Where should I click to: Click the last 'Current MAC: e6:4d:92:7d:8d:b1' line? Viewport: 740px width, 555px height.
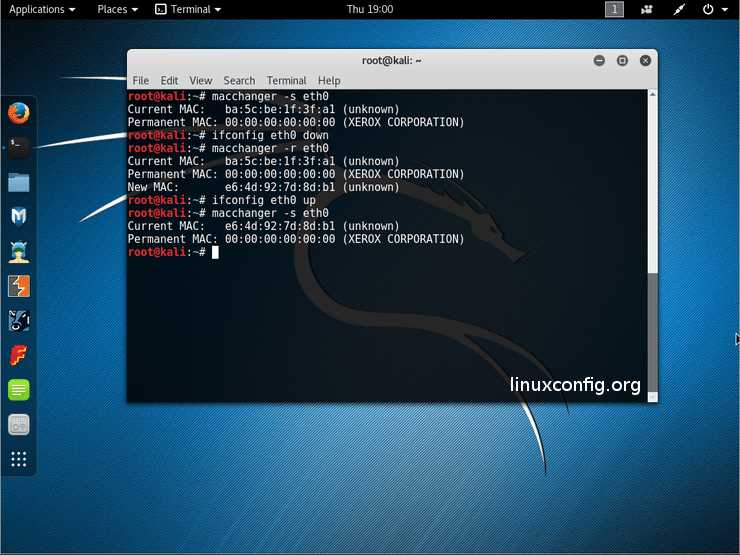[263, 226]
